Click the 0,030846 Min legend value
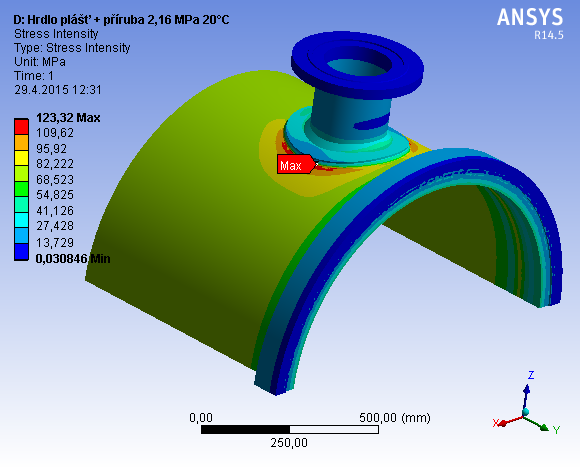The width and height of the screenshot is (580, 467). click(73, 258)
